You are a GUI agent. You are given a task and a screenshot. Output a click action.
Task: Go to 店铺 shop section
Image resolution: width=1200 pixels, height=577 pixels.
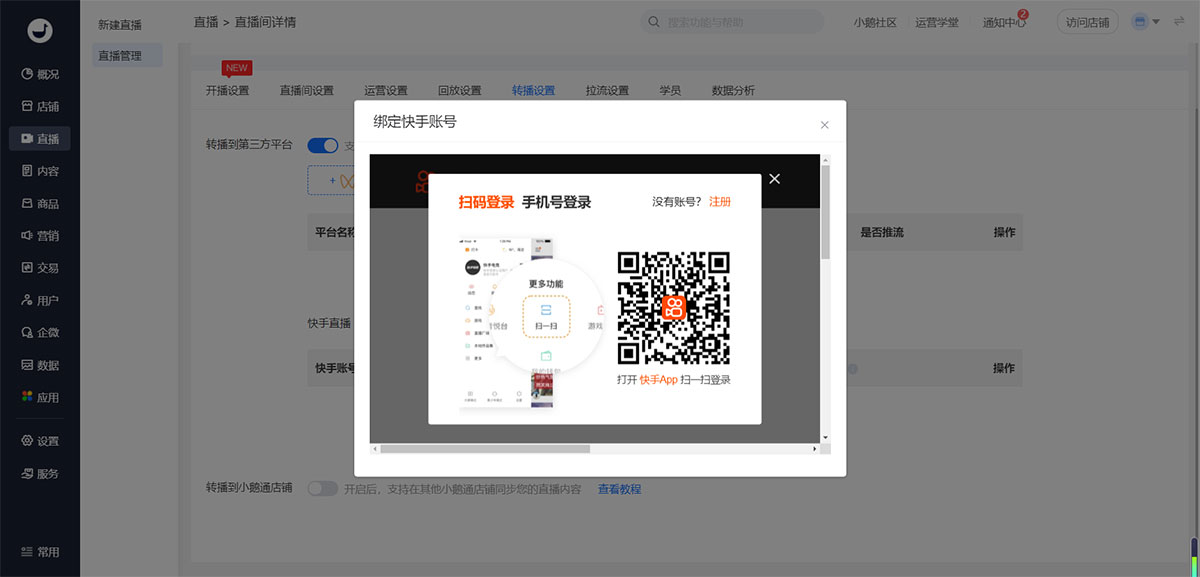point(40,106)
